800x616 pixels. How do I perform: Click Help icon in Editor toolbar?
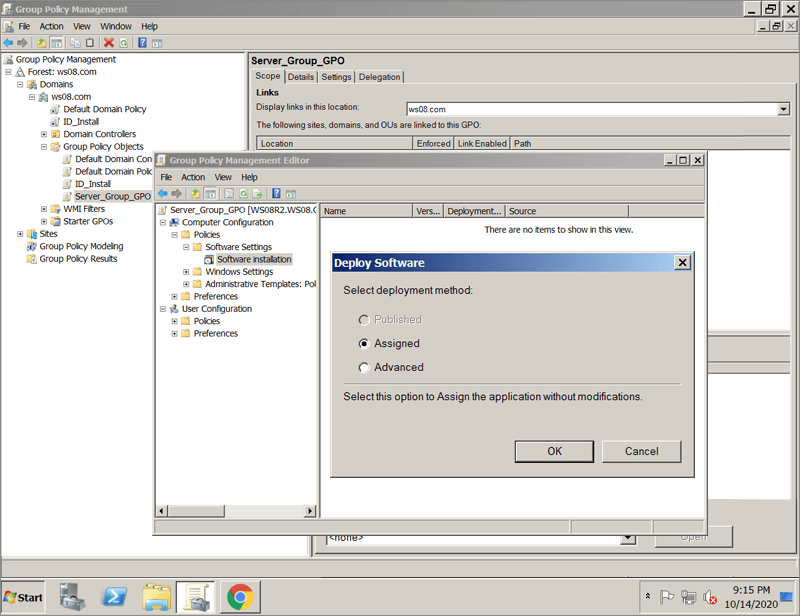(276, 193)
